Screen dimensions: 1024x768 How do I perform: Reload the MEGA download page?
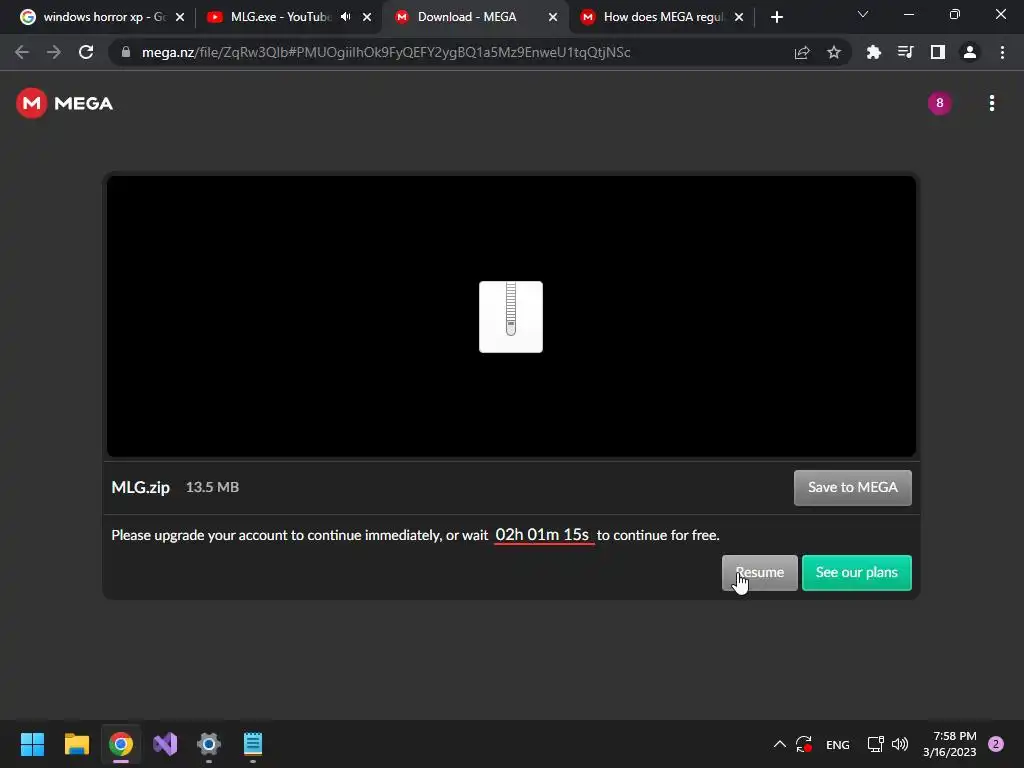pos(86,52)
